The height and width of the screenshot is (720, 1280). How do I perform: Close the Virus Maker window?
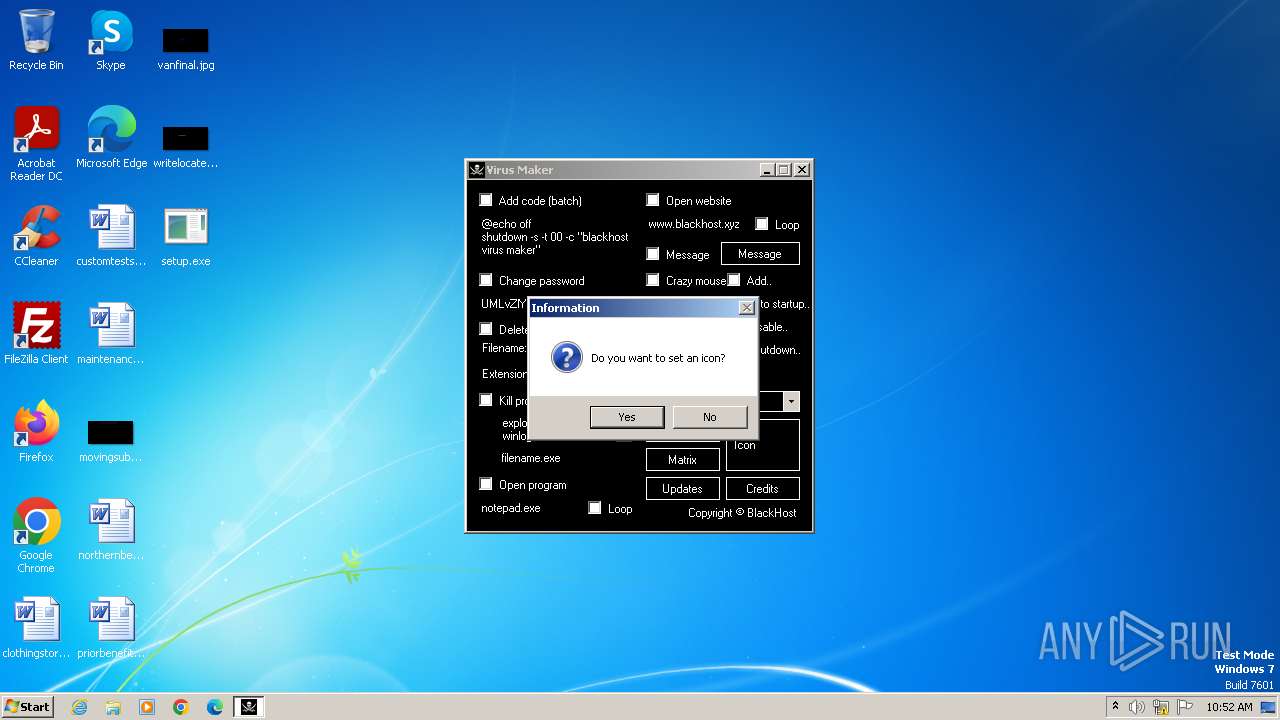(802, 170)
